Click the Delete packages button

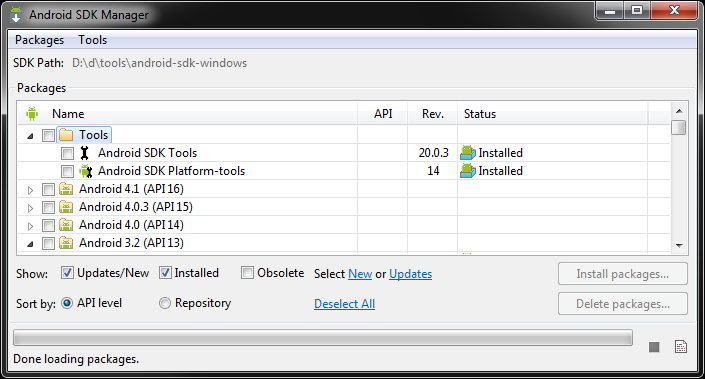click(623, 304)
